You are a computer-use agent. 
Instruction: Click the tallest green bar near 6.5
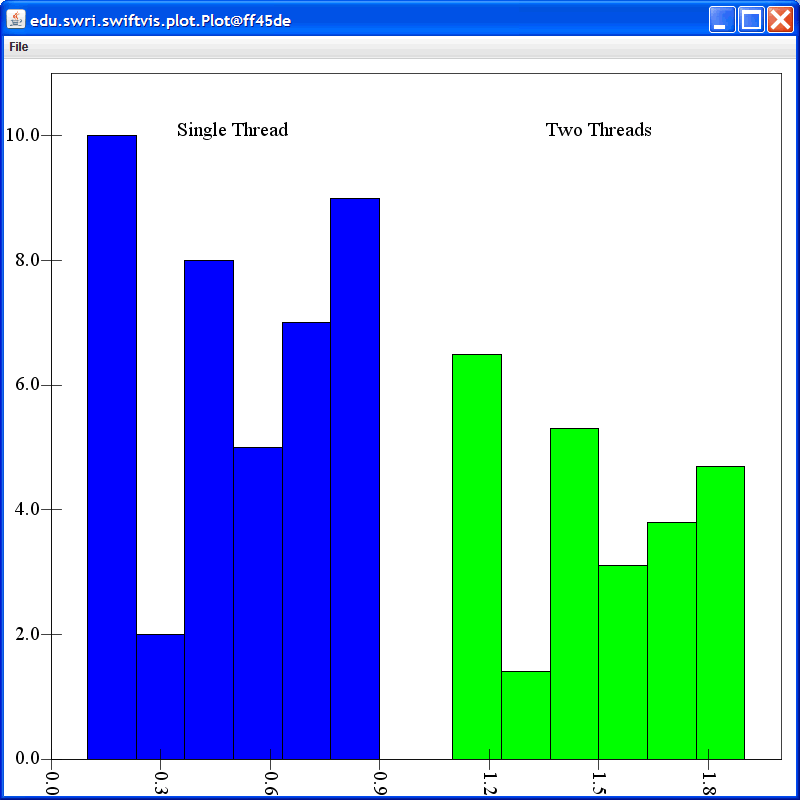tap(477, 557)
